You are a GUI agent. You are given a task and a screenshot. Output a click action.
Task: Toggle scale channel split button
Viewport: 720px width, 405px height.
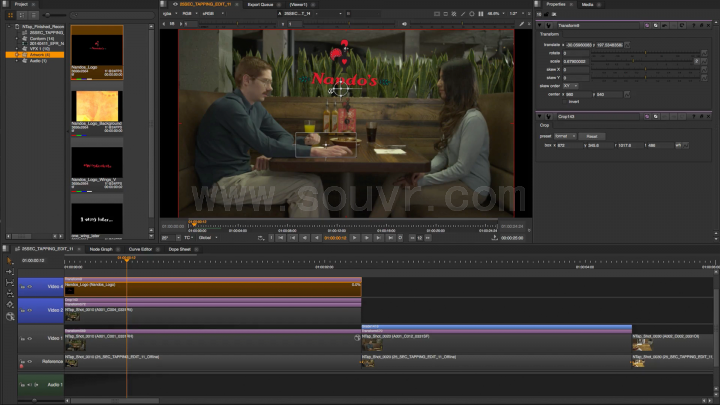coord(696,62)
